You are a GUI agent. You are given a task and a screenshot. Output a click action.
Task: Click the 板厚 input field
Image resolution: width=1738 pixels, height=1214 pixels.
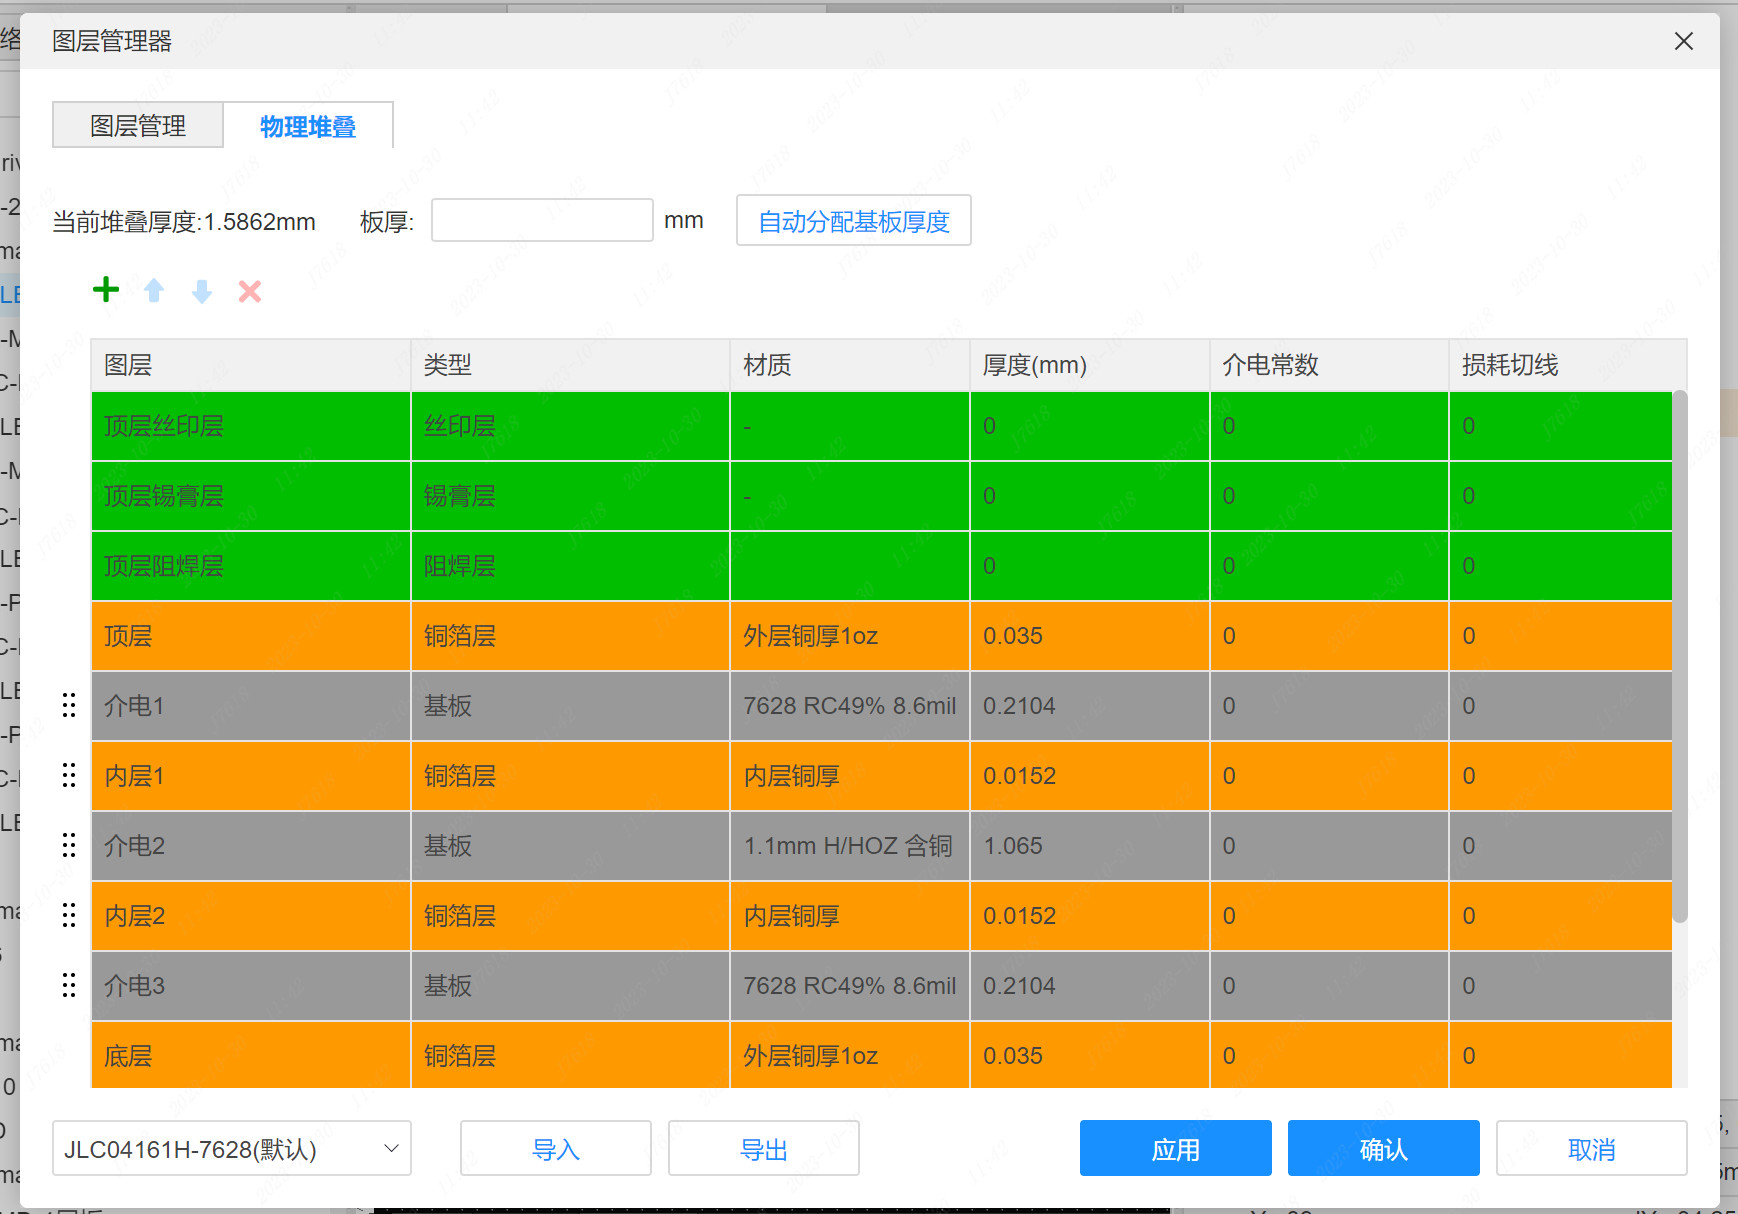coord(542,220)
